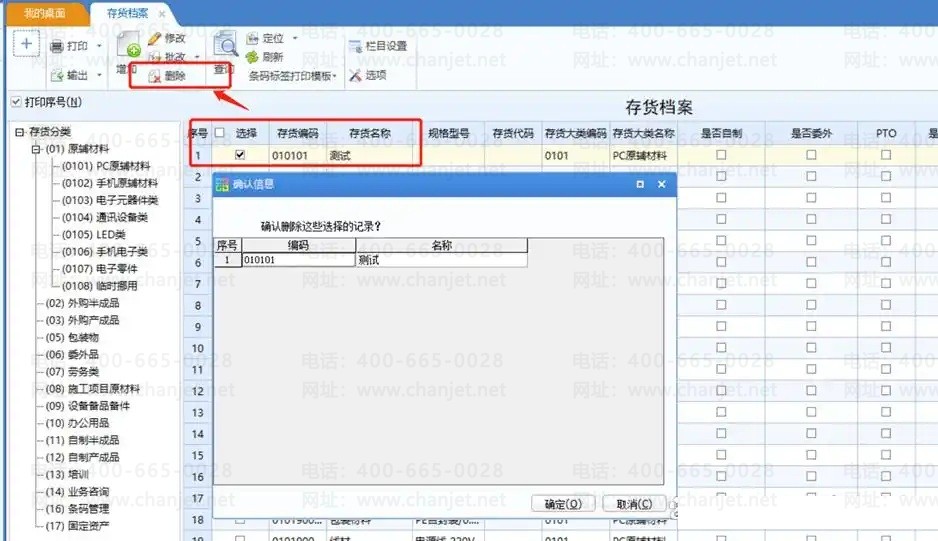Image resolution: width=938 pixels, height=541 pixels.
Task: Select (0102) 手机原辅材料 category
Action: 110,183
